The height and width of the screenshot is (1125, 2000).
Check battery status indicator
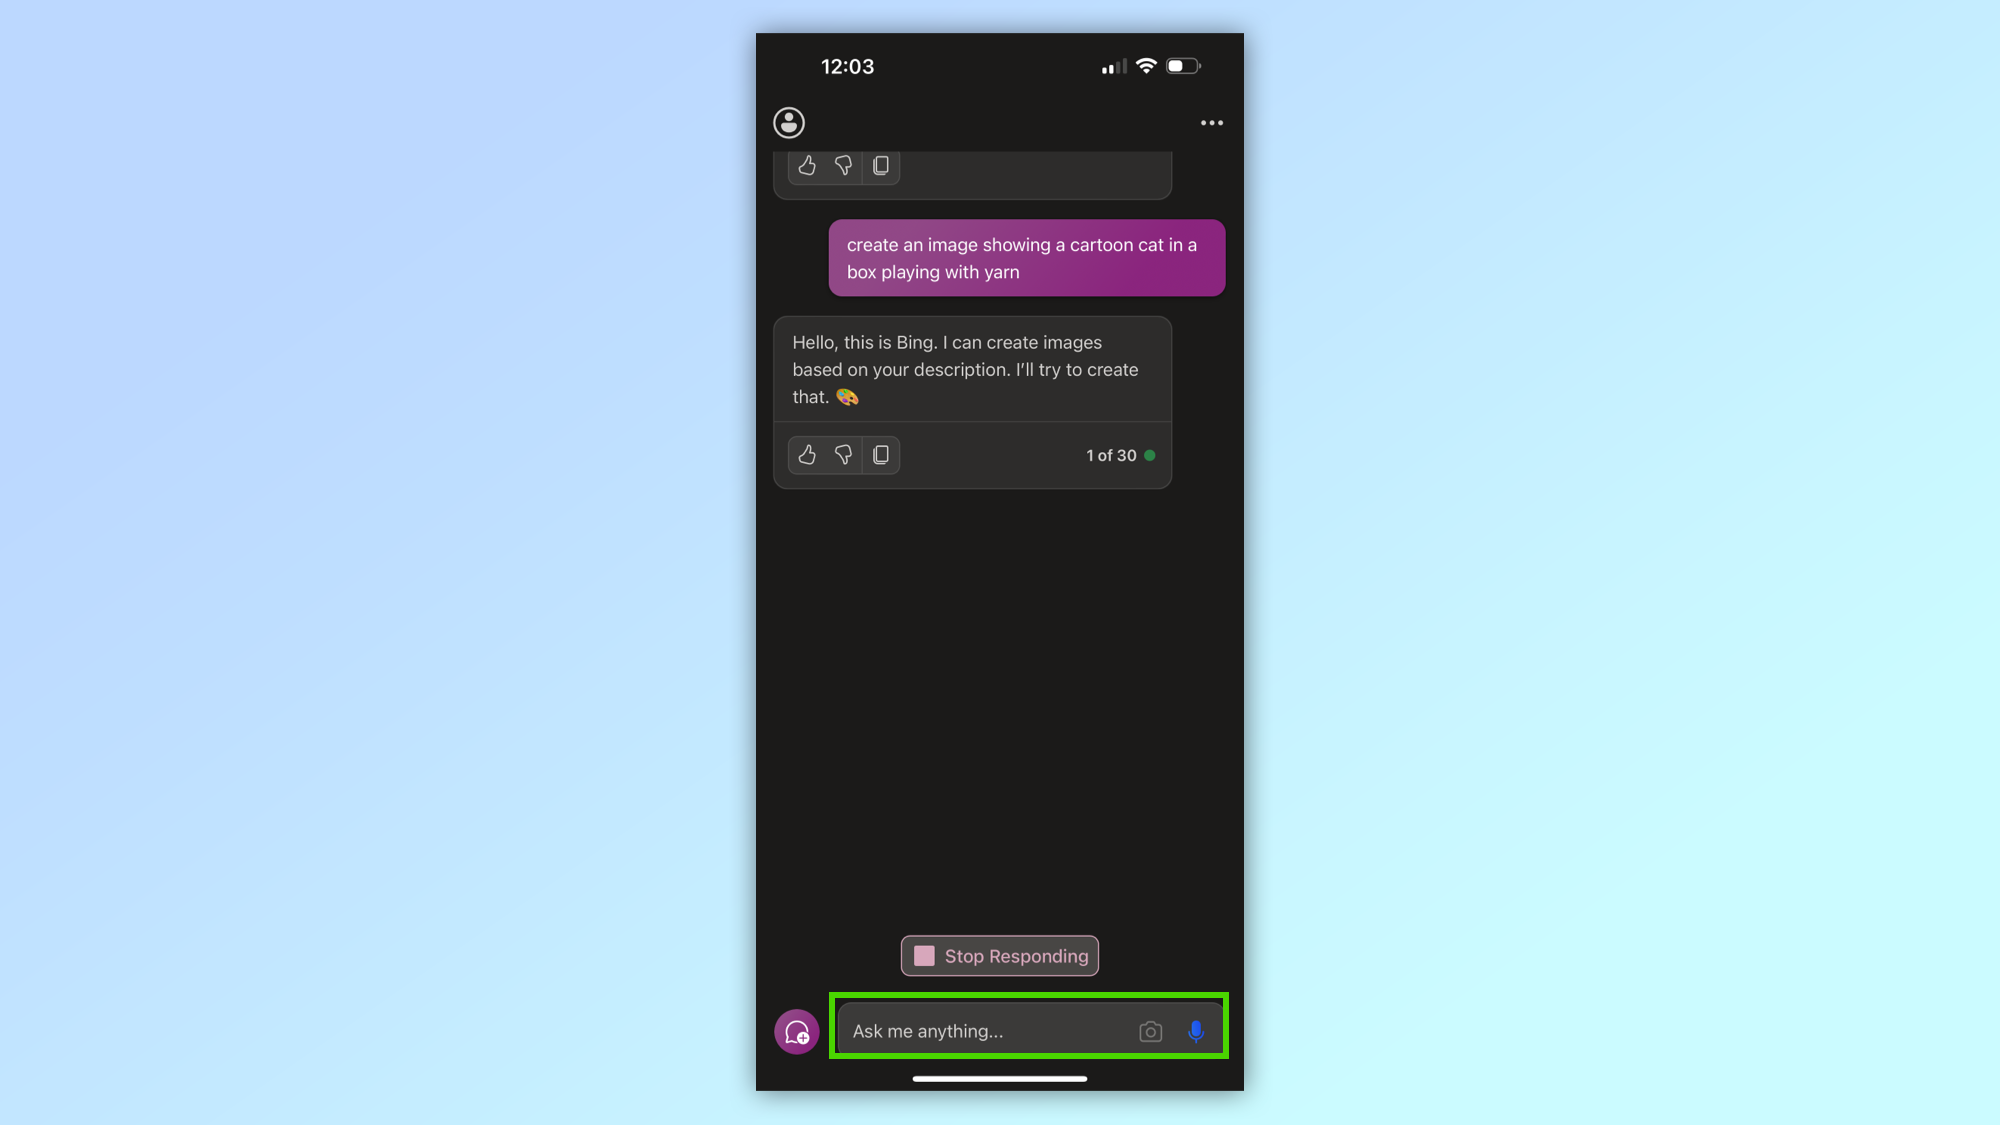pos(1185,66)
